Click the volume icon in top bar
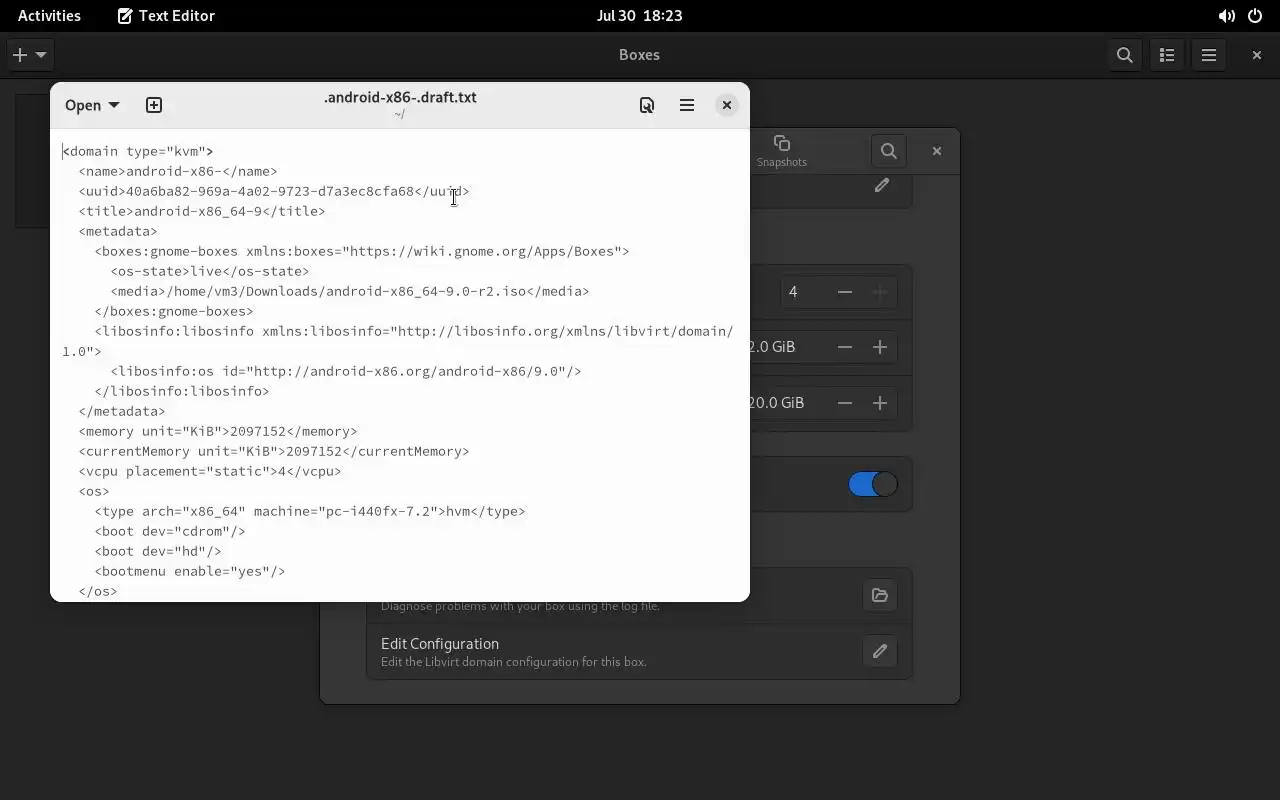Image resolution: width=1280 pixels, height=800 pixels. [x=1226, y=16]
